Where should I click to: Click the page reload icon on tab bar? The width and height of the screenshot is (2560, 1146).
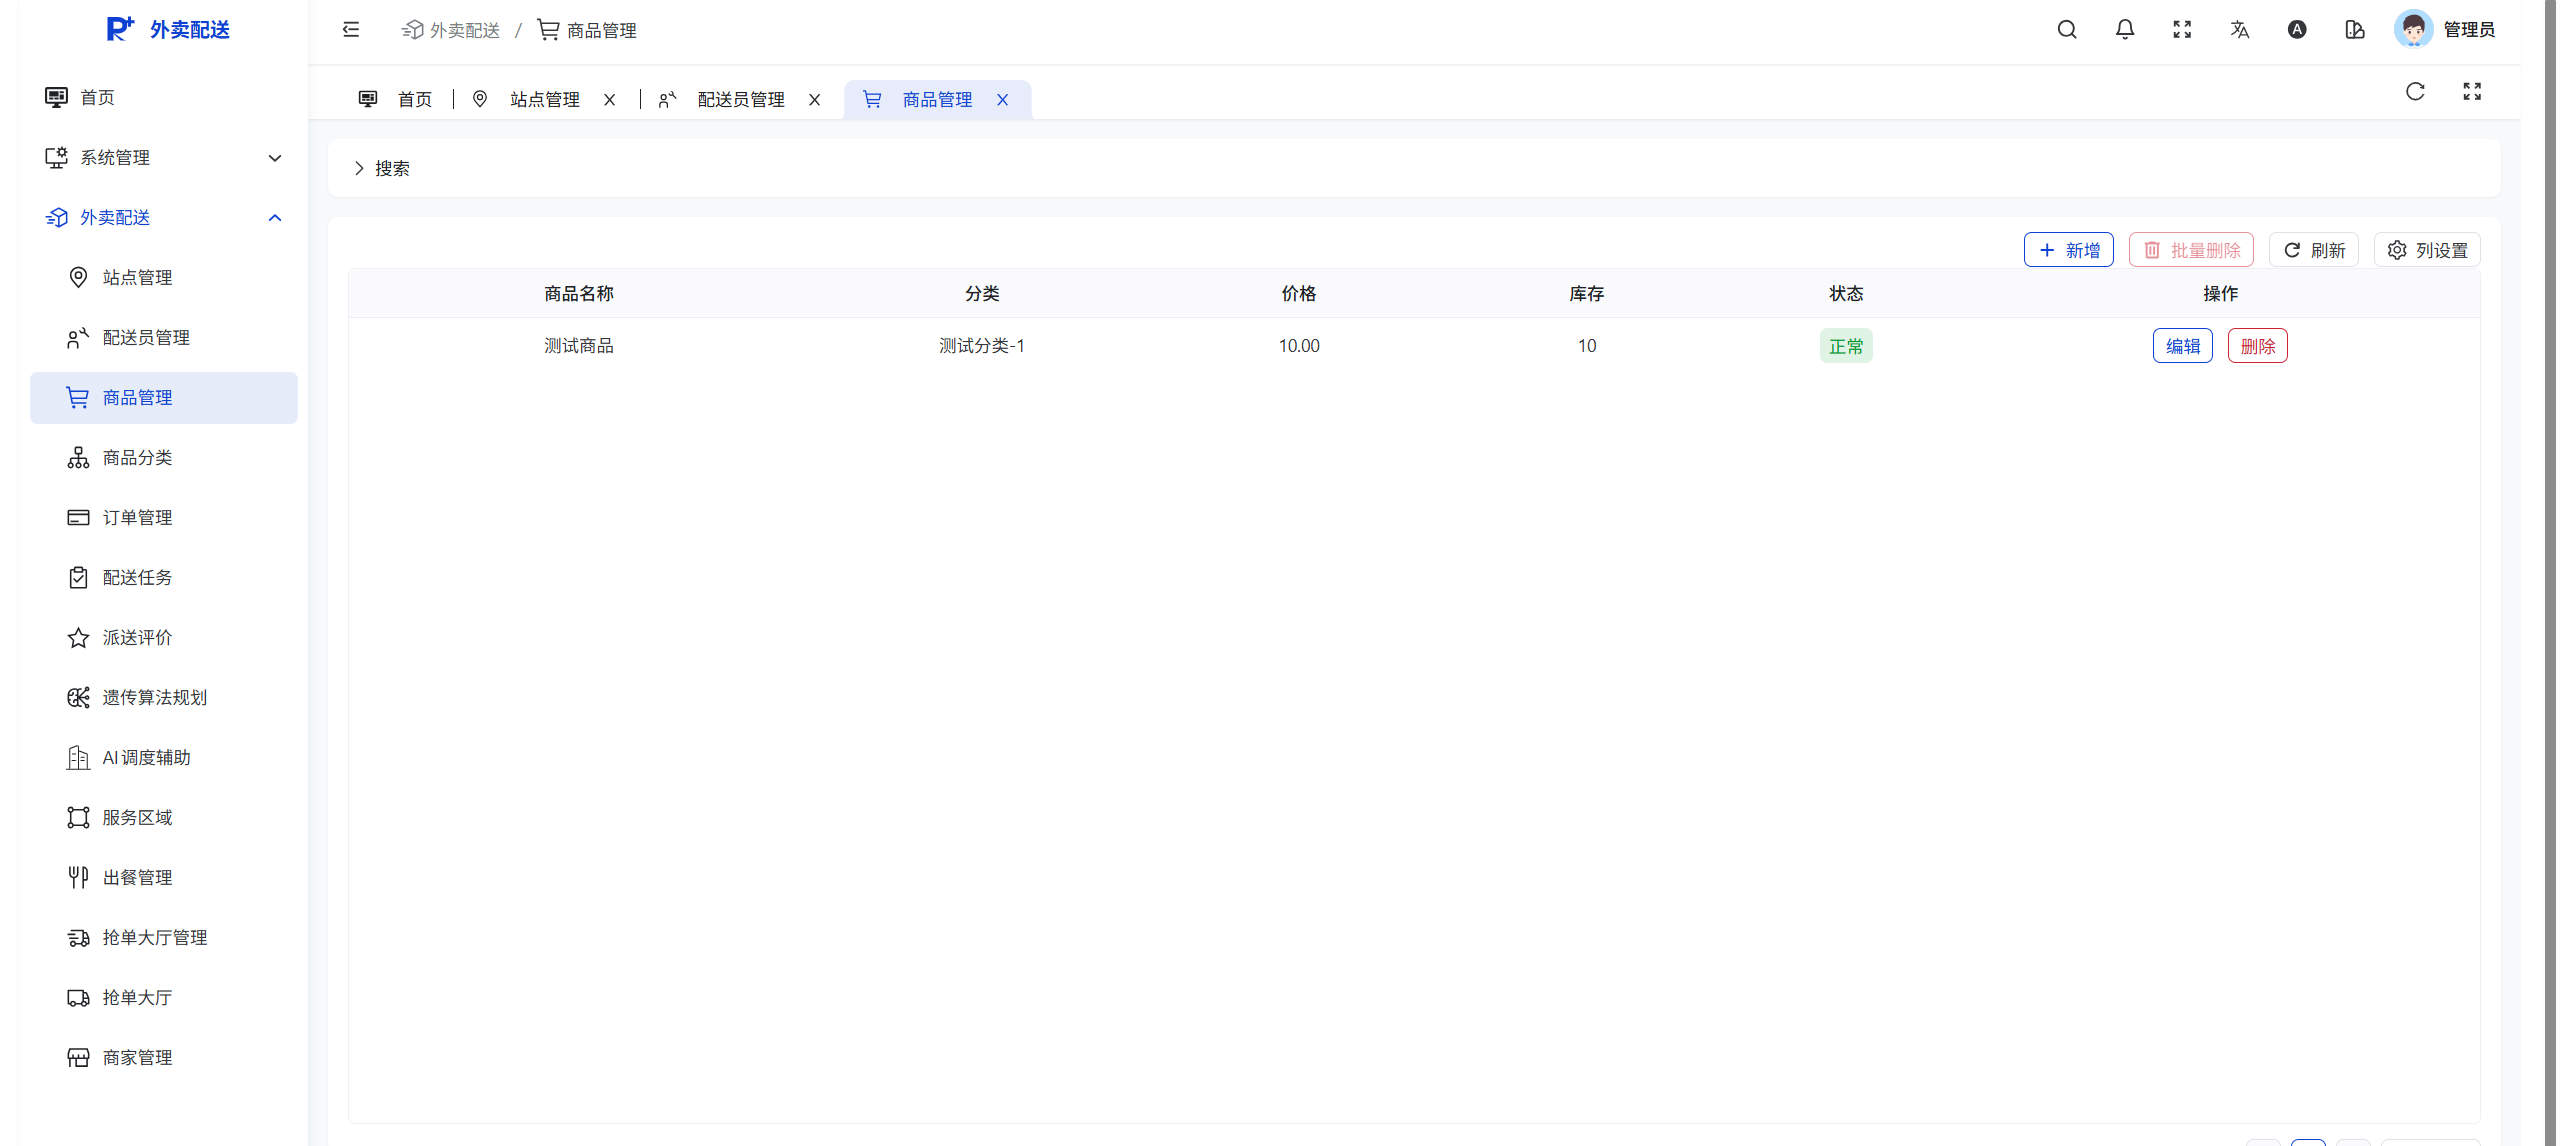[x=2415, y=92]
